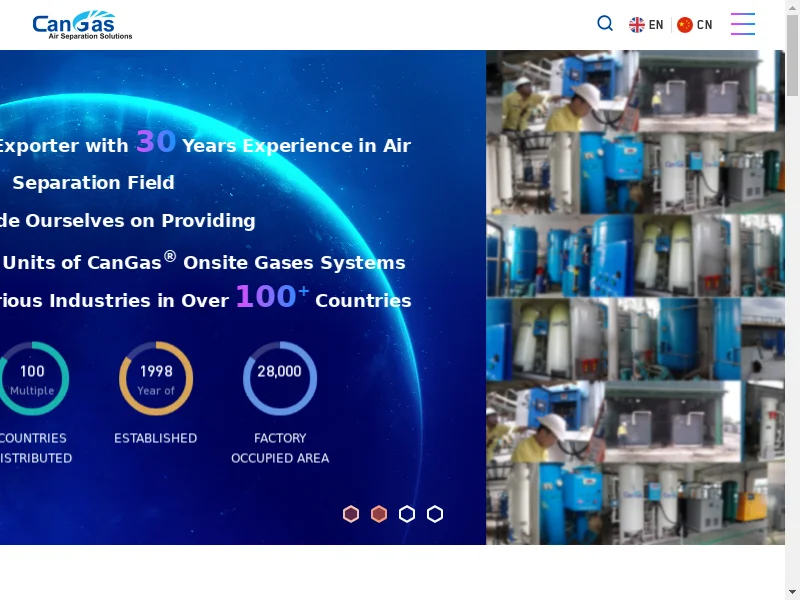This screenshot has width=800, height=600.
Task: Open the hamburger menu
Action: point(743,24)
